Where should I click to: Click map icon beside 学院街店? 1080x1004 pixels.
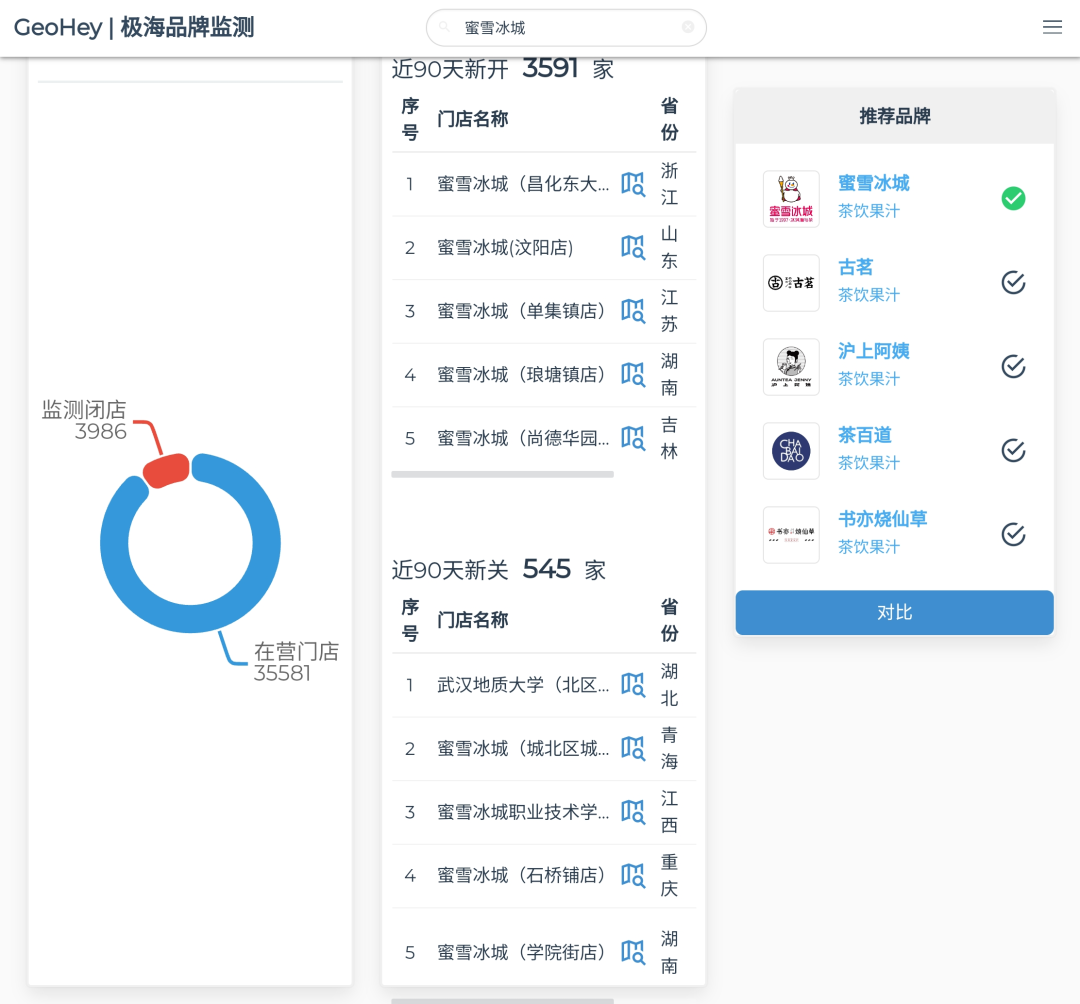(x=632, y=952)
